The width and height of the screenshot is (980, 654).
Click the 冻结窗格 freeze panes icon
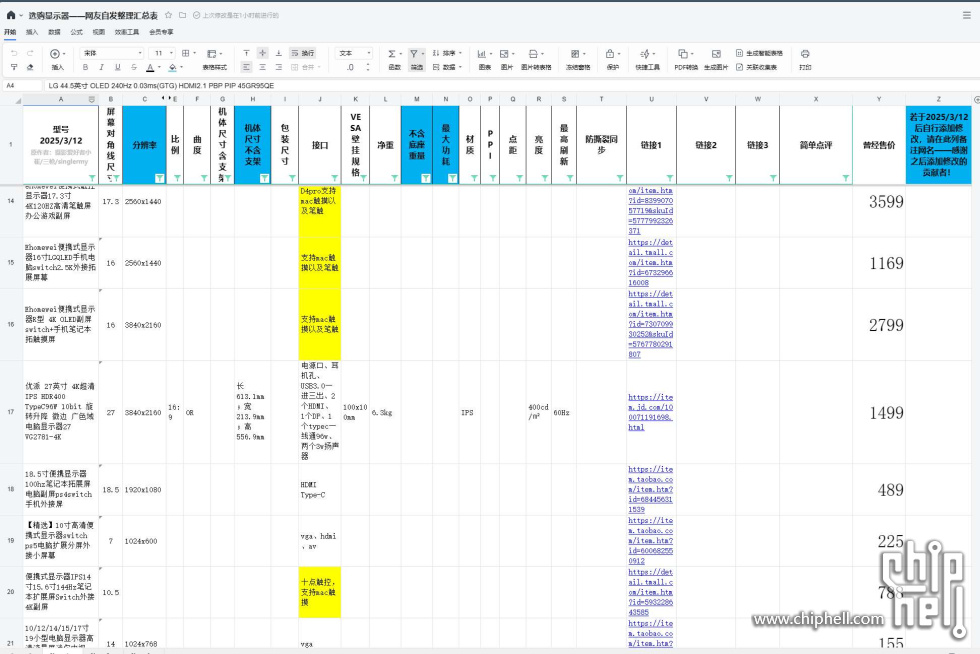coord(575,54)
